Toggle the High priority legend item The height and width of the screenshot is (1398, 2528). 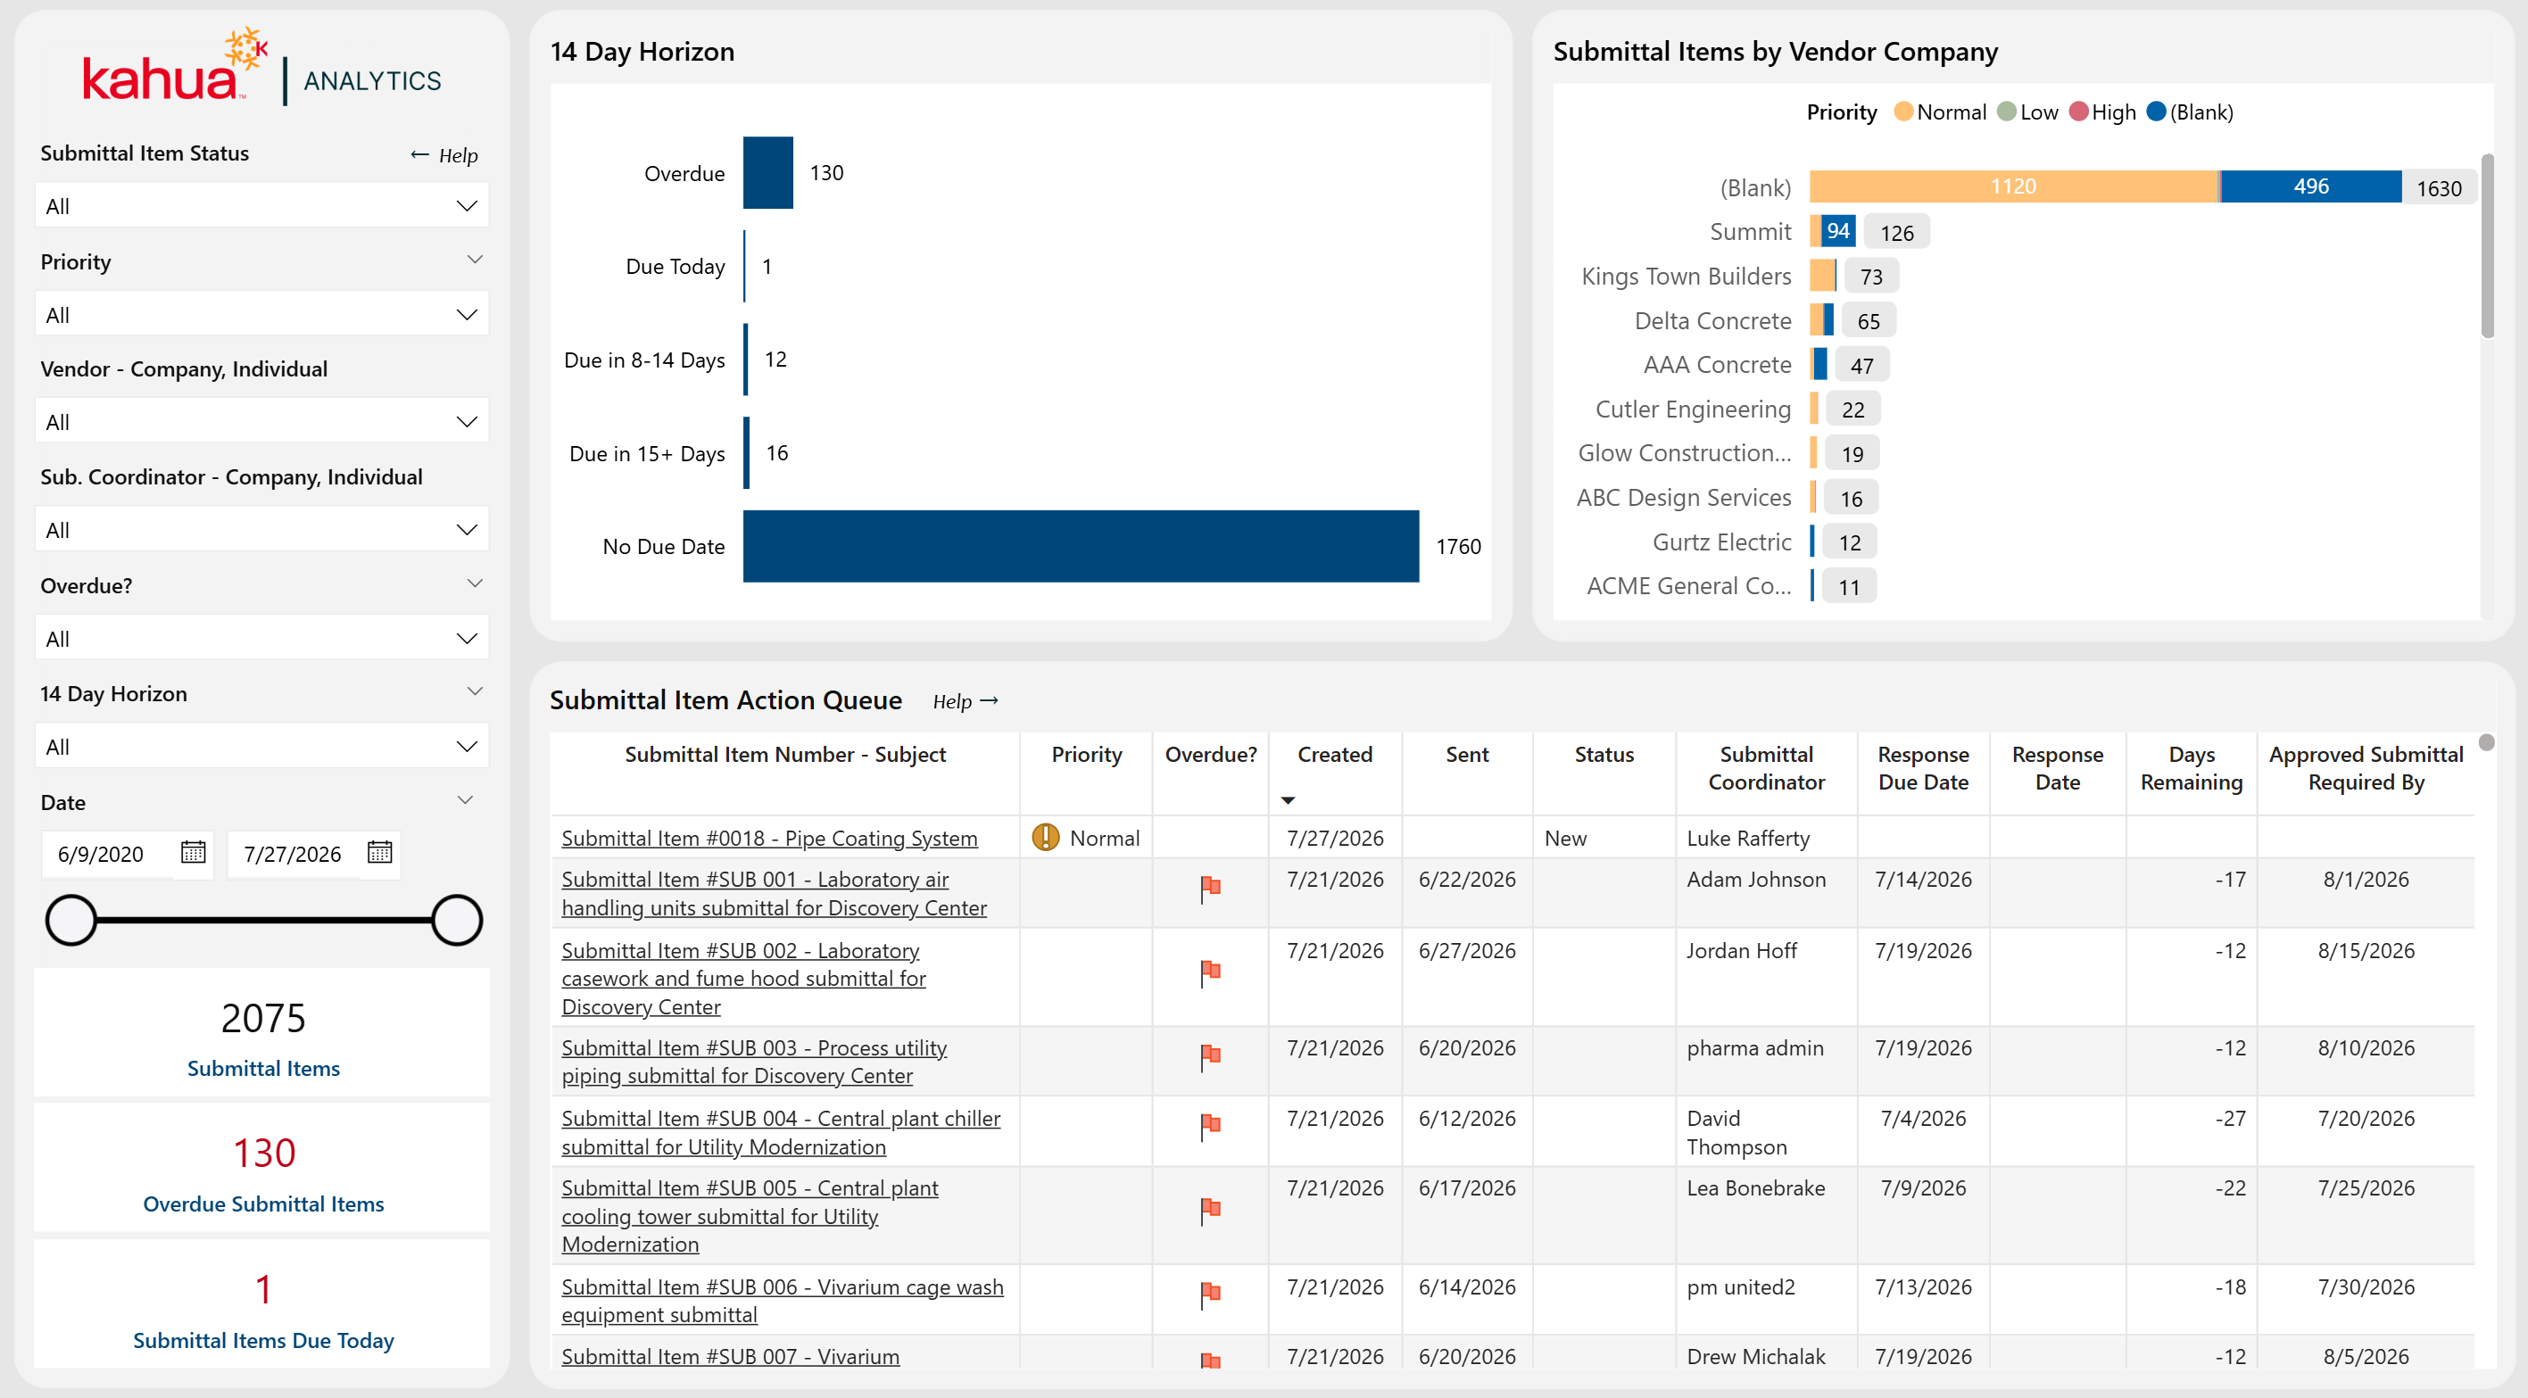2102,112
